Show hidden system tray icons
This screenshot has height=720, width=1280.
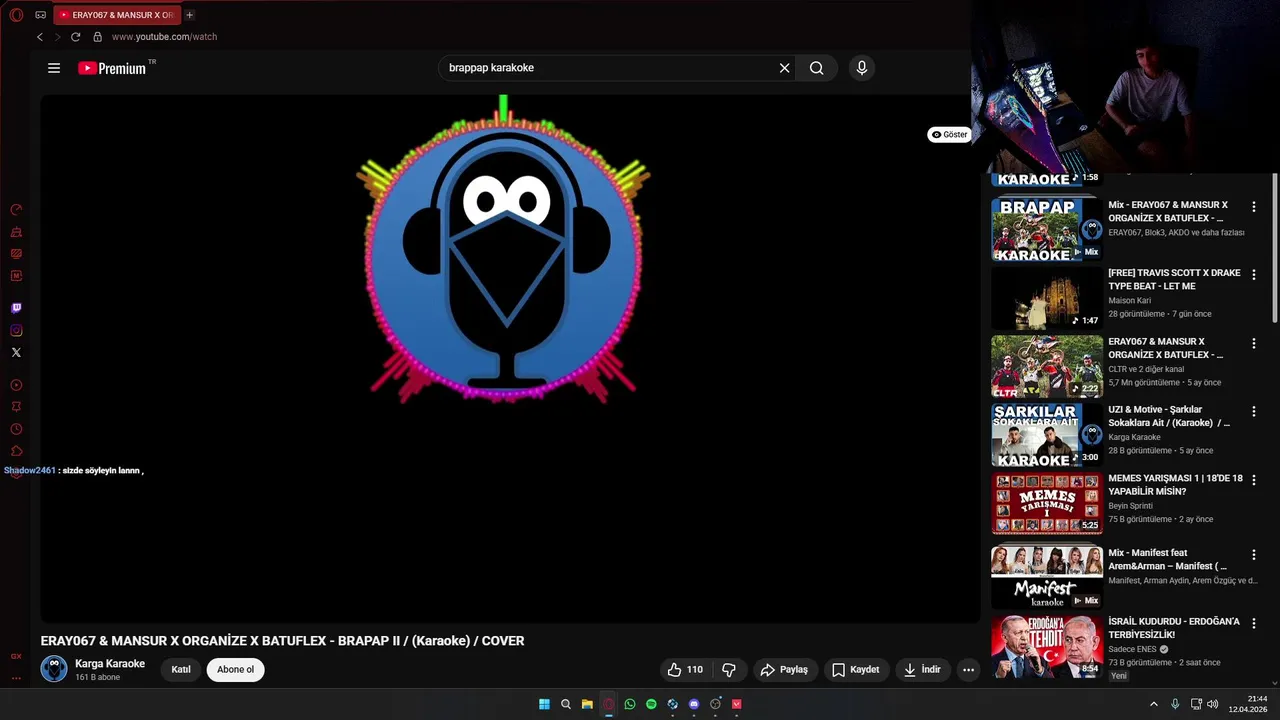(1153, 704)
